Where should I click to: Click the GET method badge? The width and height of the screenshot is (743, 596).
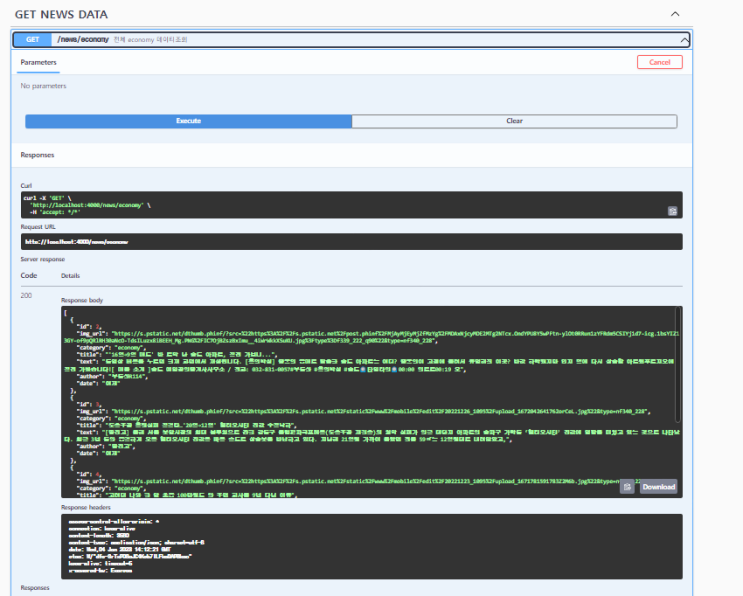click(x=33, y=39)
